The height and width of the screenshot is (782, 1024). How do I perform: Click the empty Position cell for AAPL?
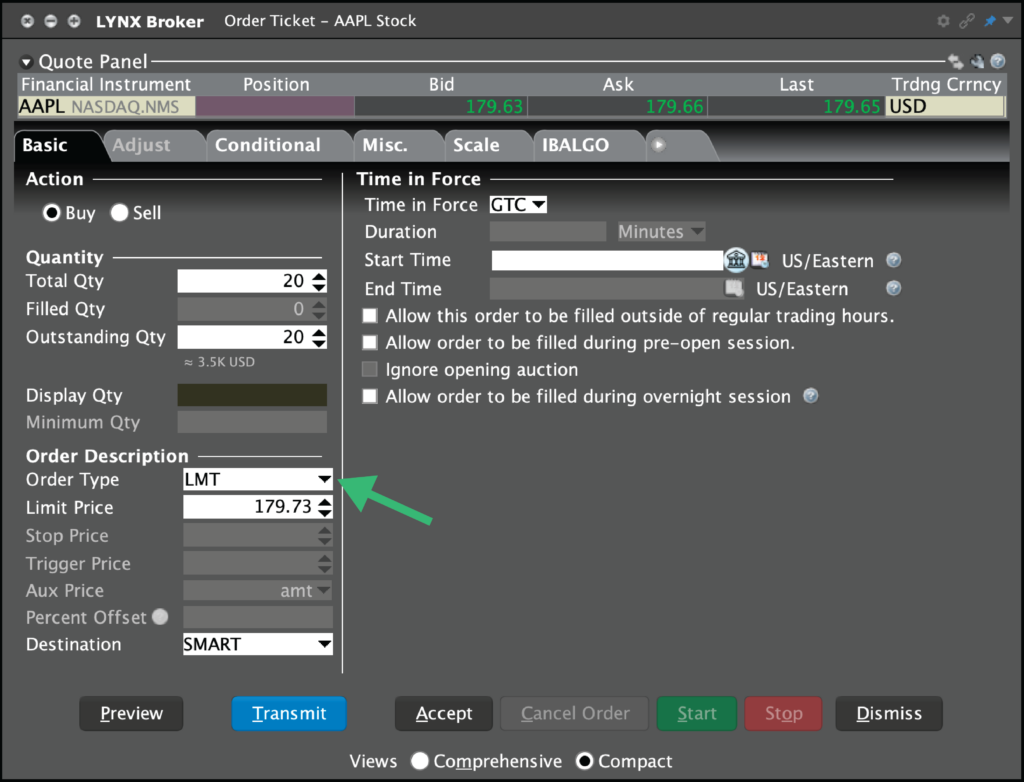[x=275, y=106]
